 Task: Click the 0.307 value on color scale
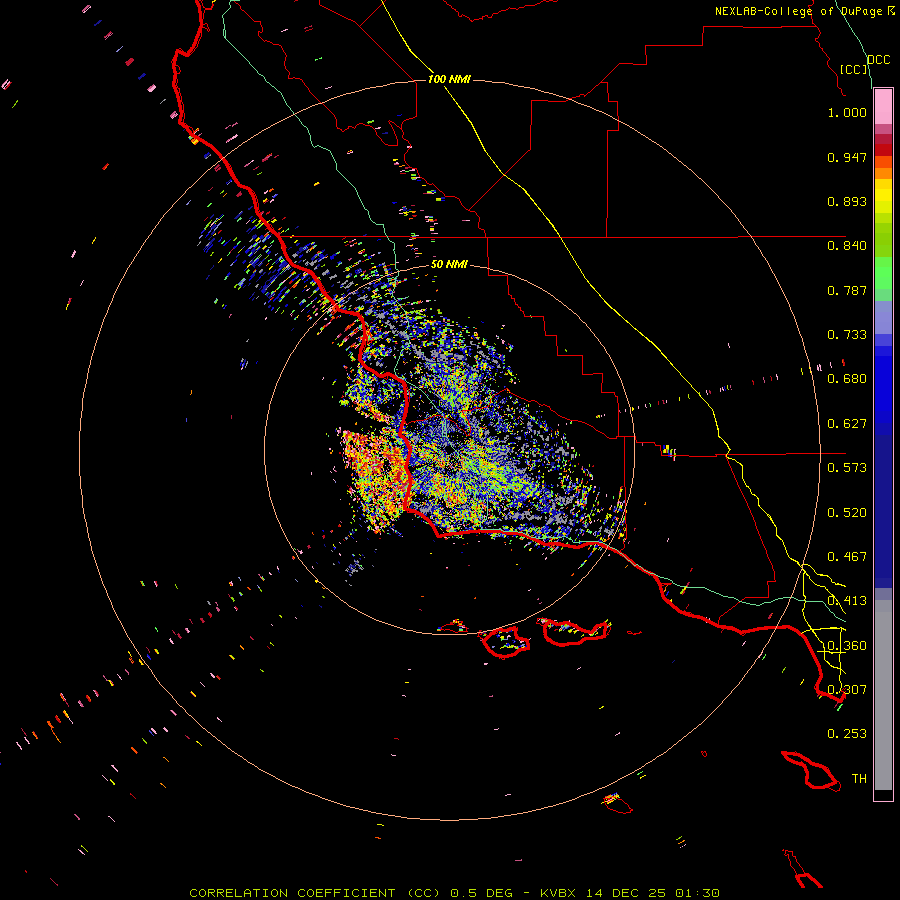(847, 690)
